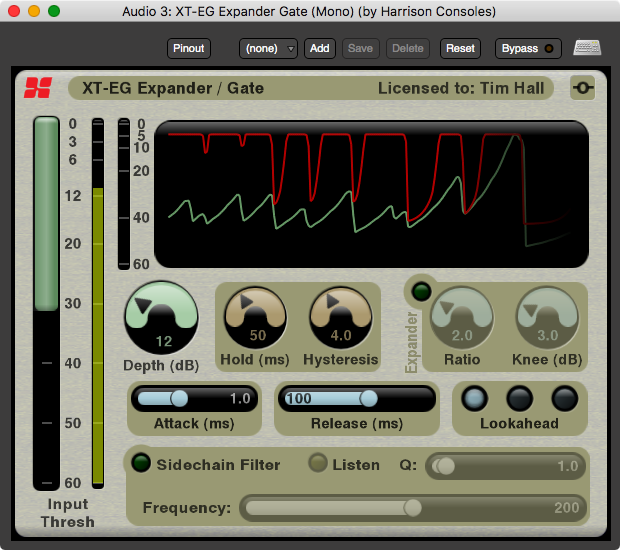Click the Hold value 50
This screenshot has width=620, height=550.
click(x=257, y=335)
